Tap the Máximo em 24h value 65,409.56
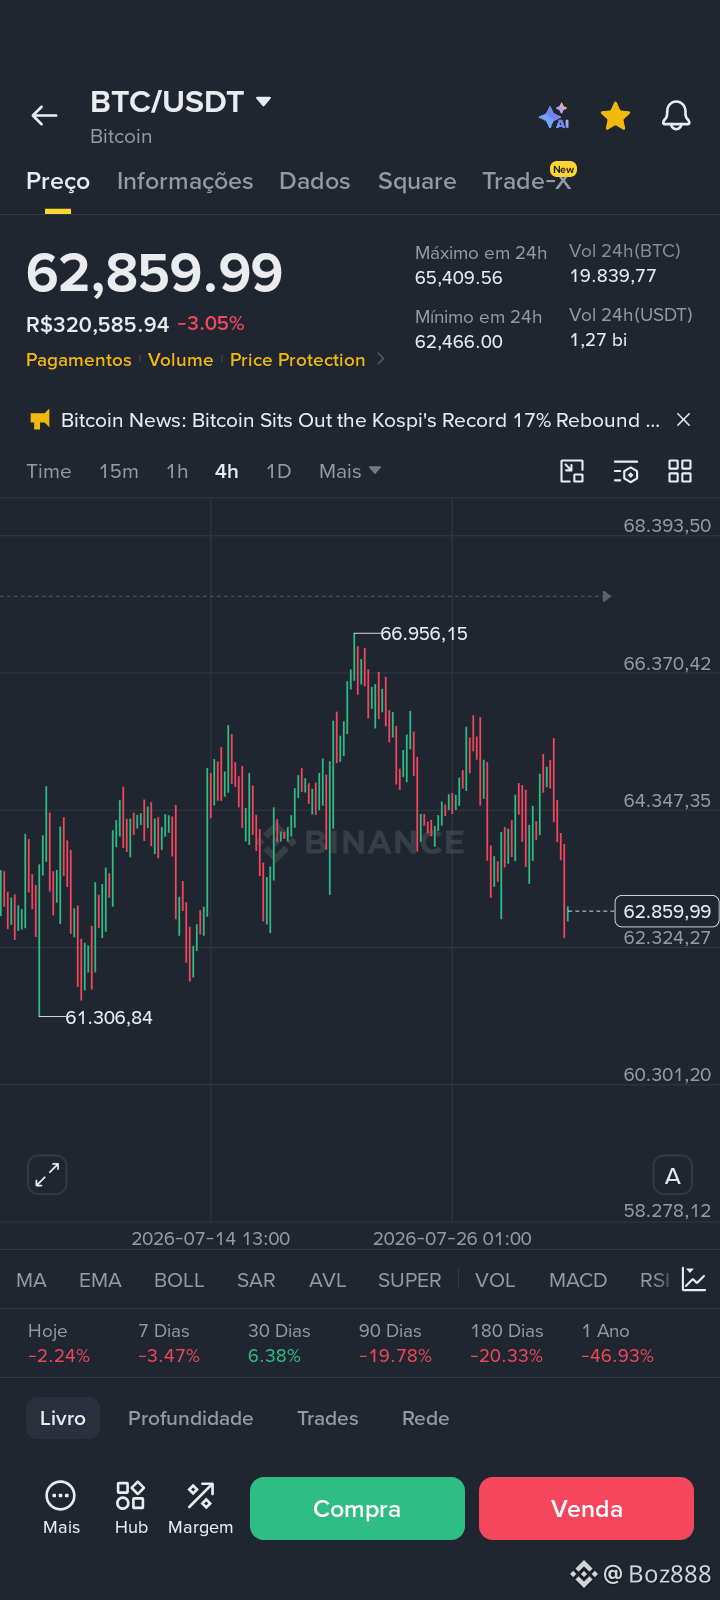This screenshot has width=720, height=1600. pos(459,278)
